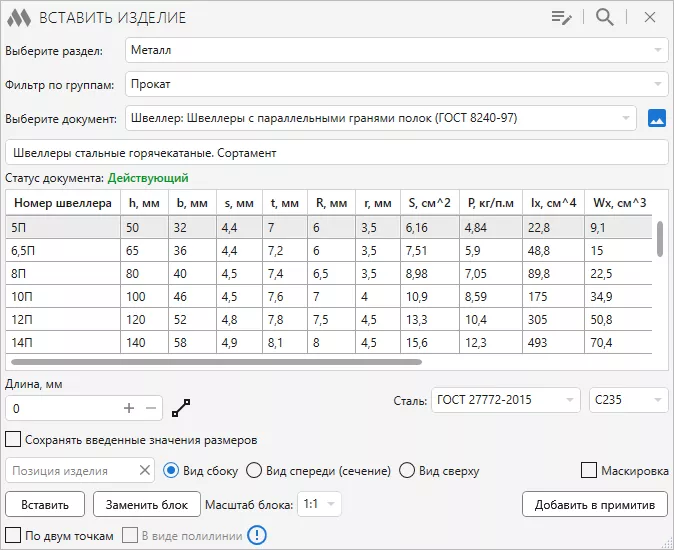Click the Wx, см^3 column header
This screenshot has width=674, height=550.
click(x=619, y=203)
